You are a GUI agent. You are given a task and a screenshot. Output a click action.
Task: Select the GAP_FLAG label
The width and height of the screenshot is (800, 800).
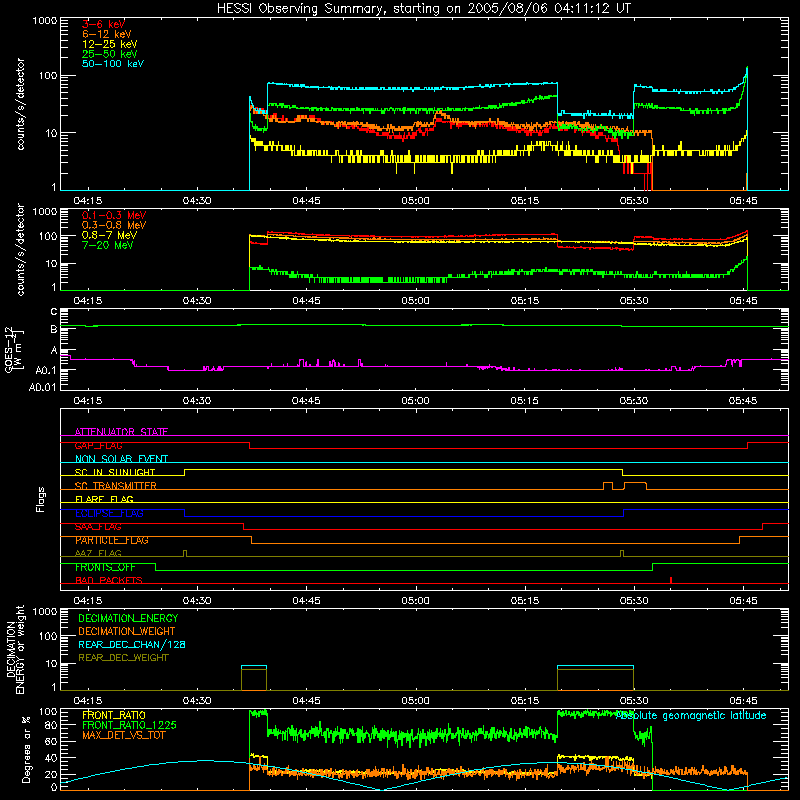(98, 445)
